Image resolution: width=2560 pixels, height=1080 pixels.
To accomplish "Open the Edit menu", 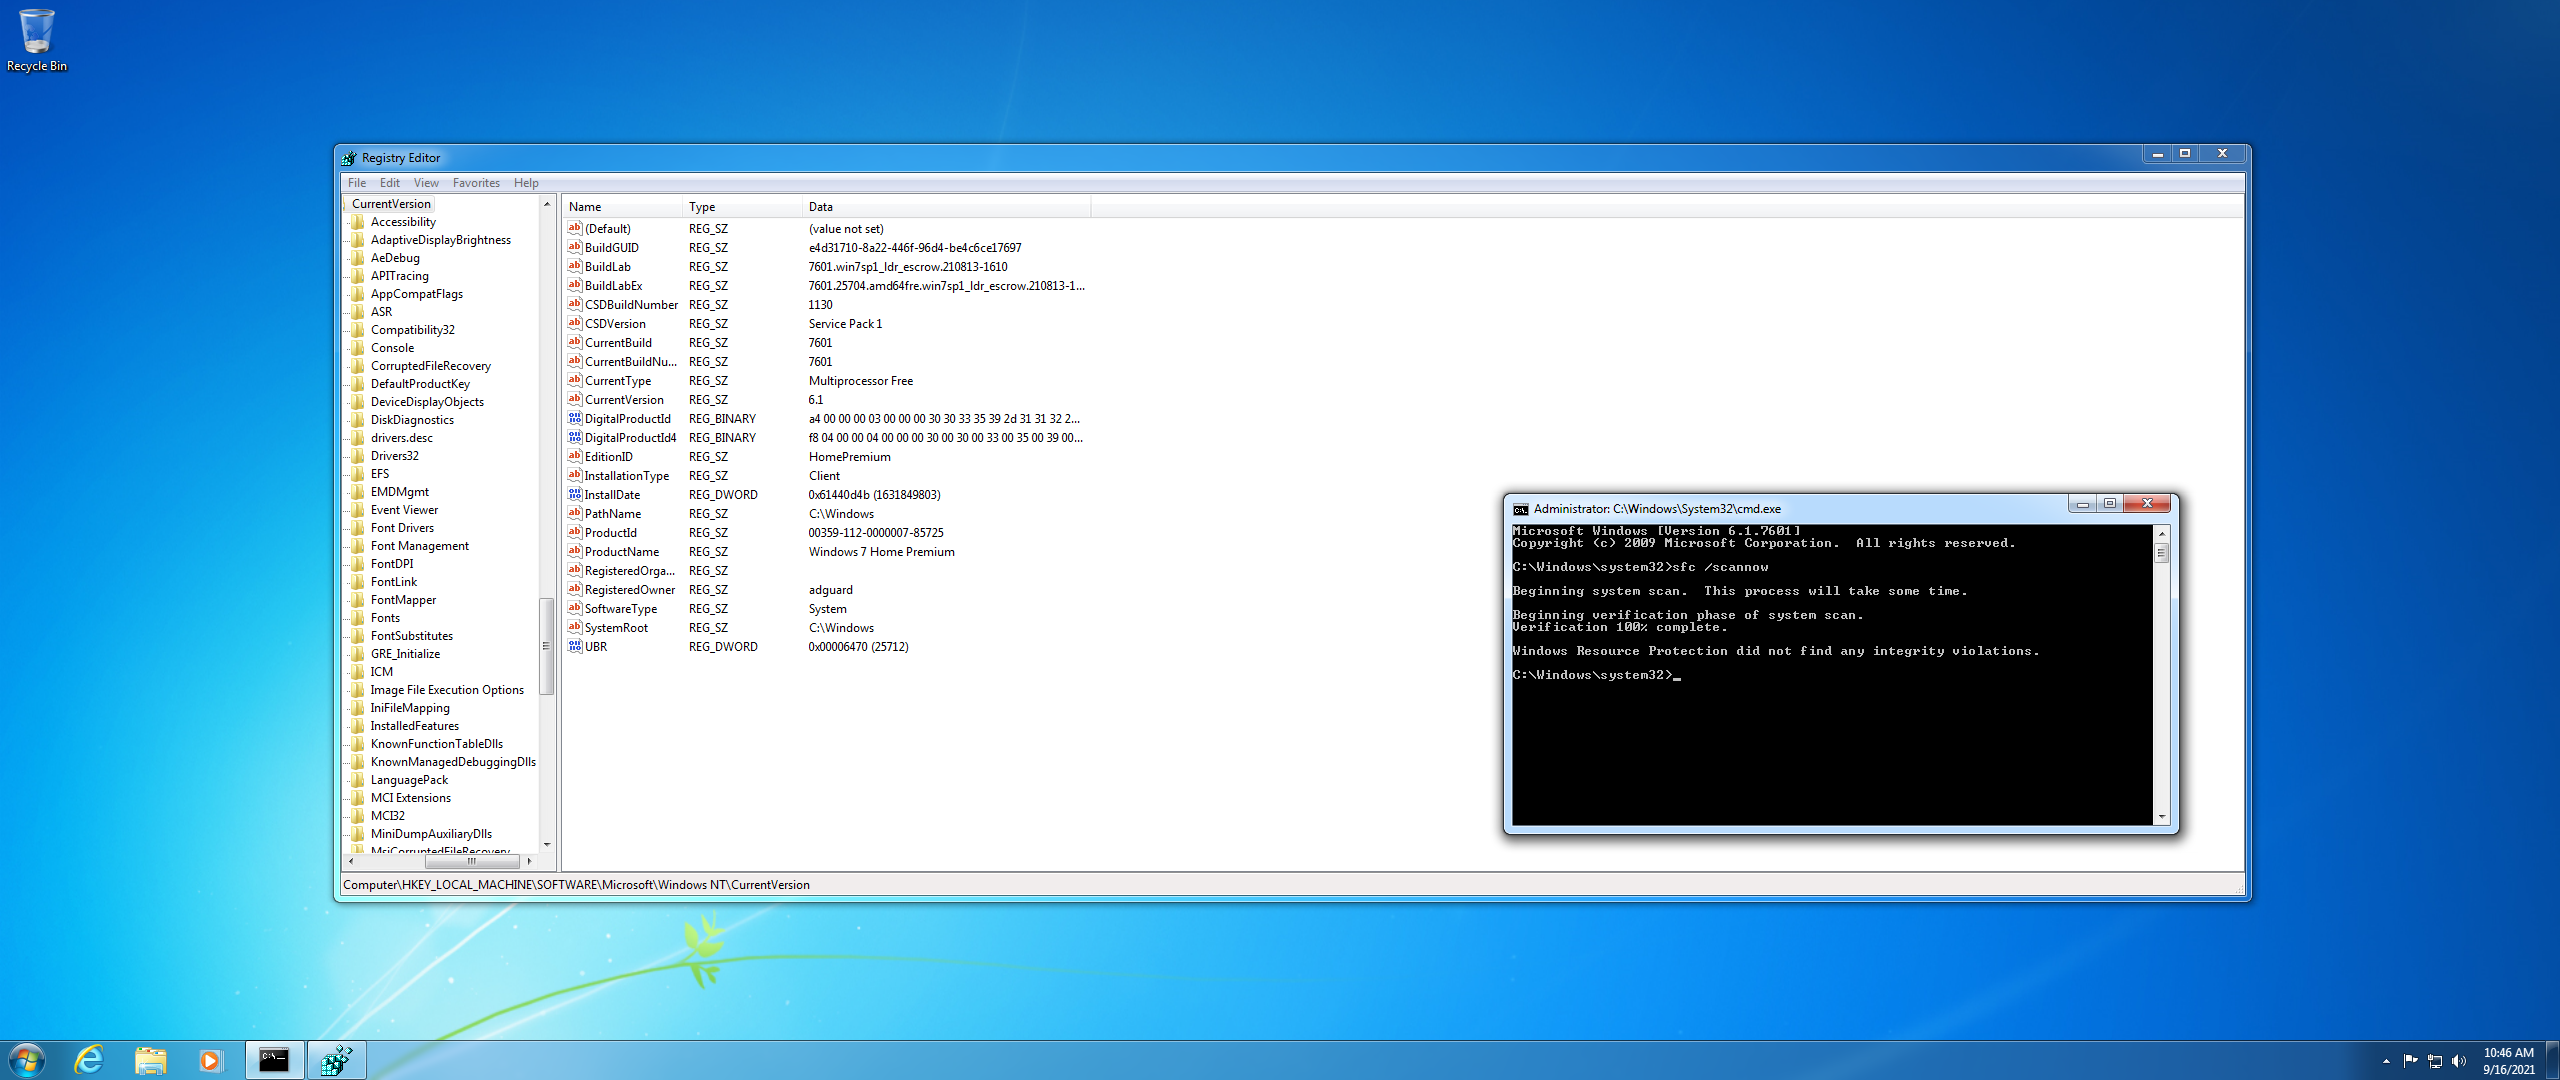I will (390, 183).
